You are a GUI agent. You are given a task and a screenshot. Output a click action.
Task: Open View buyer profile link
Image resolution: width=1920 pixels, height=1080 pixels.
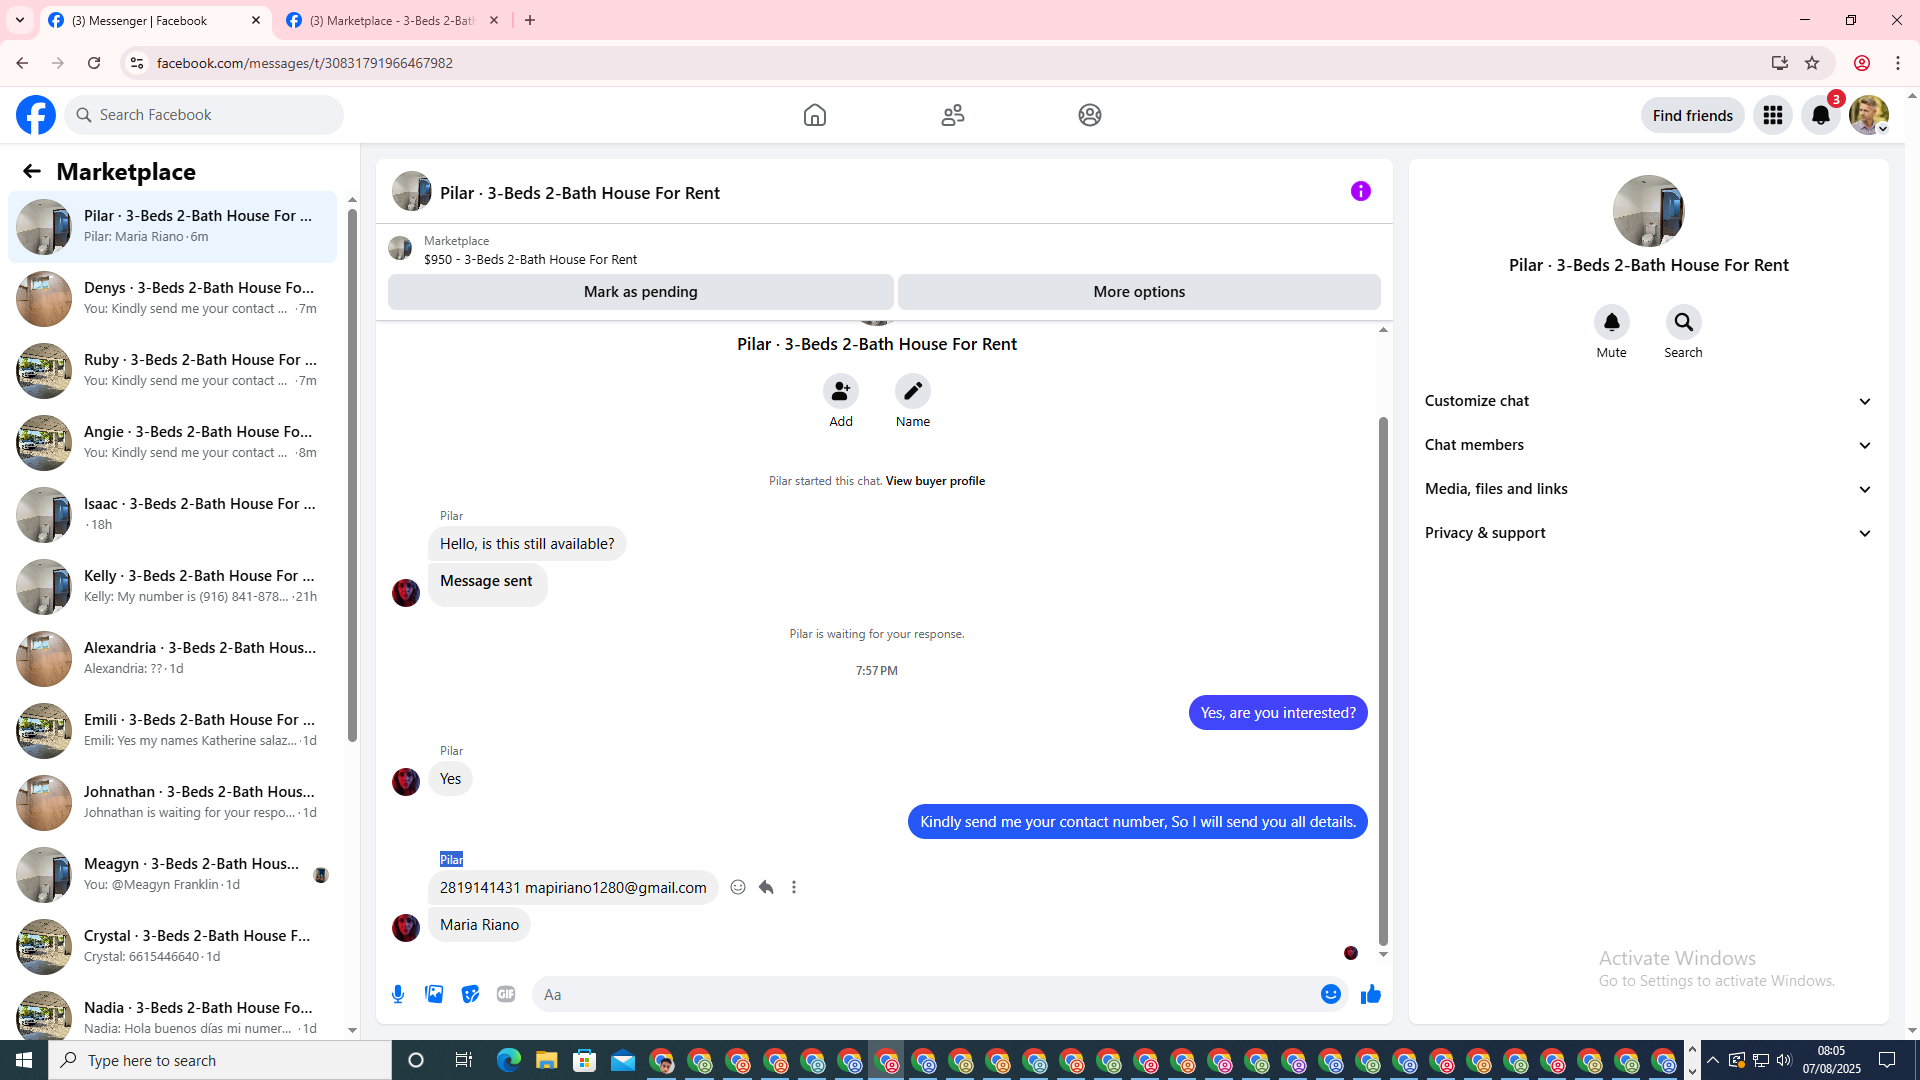935,481
